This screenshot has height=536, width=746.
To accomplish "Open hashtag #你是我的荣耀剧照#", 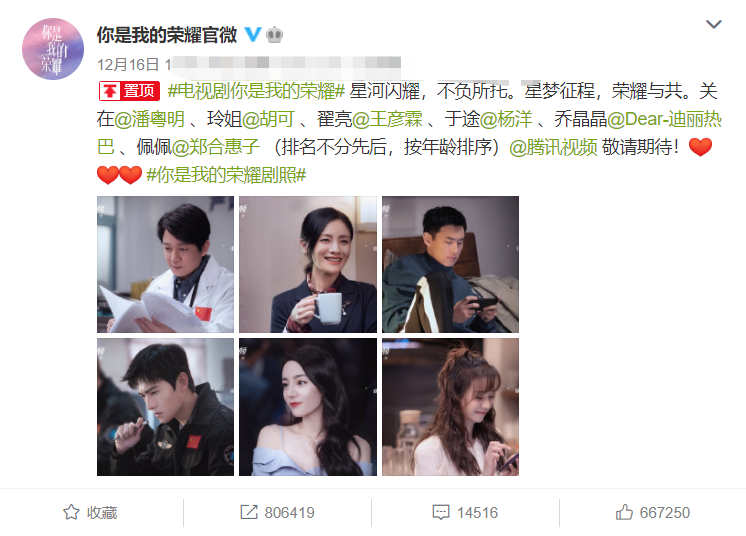I will [x=226, y=175].
